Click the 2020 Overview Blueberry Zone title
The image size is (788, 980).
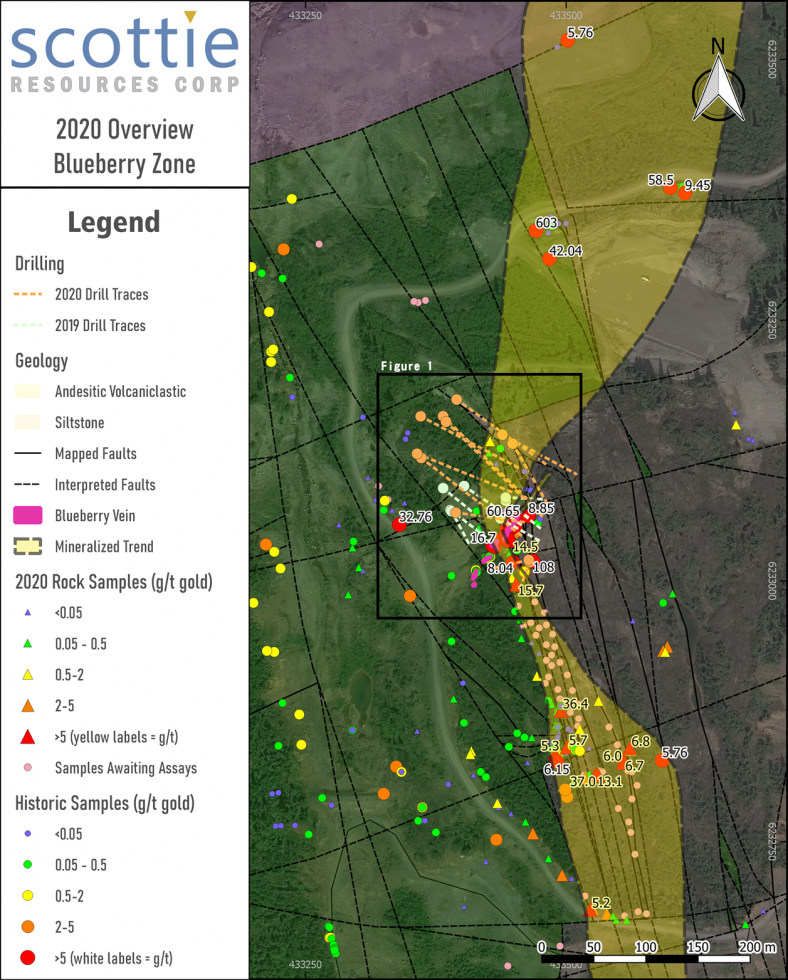click(124, 146)
